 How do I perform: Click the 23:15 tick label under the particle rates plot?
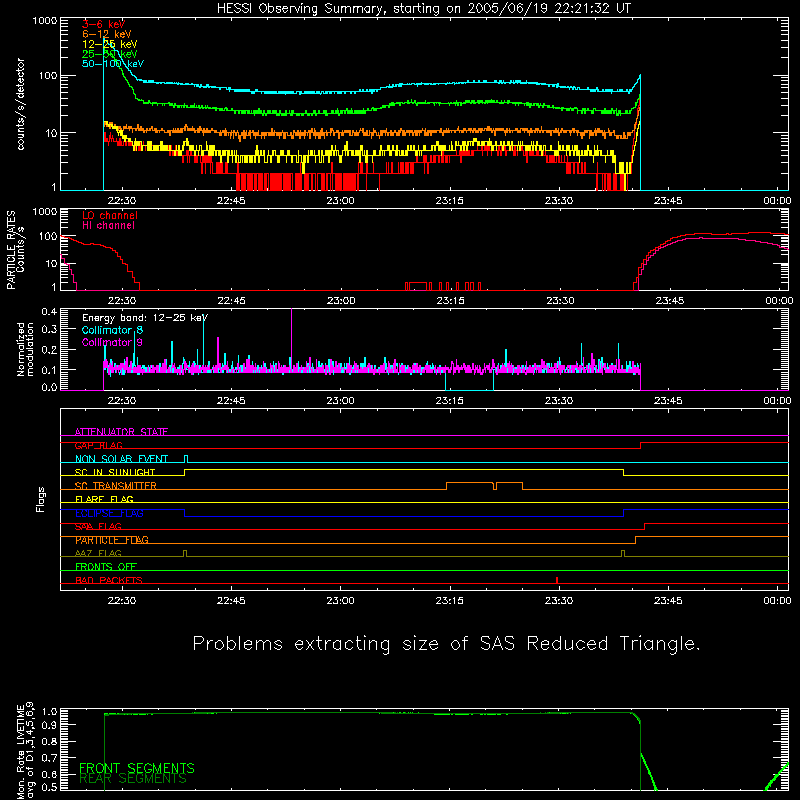450,301
